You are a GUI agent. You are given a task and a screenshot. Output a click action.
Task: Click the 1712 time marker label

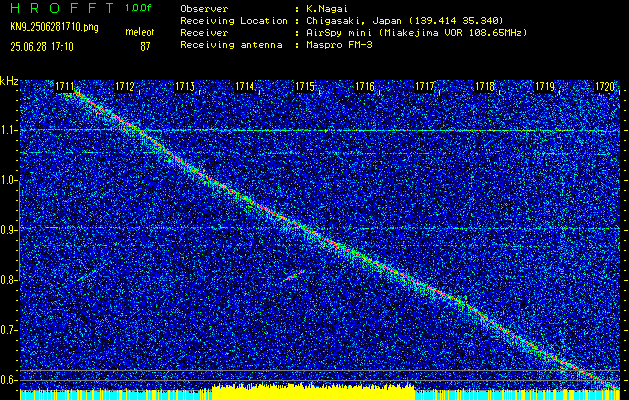[x=124, y=87]
